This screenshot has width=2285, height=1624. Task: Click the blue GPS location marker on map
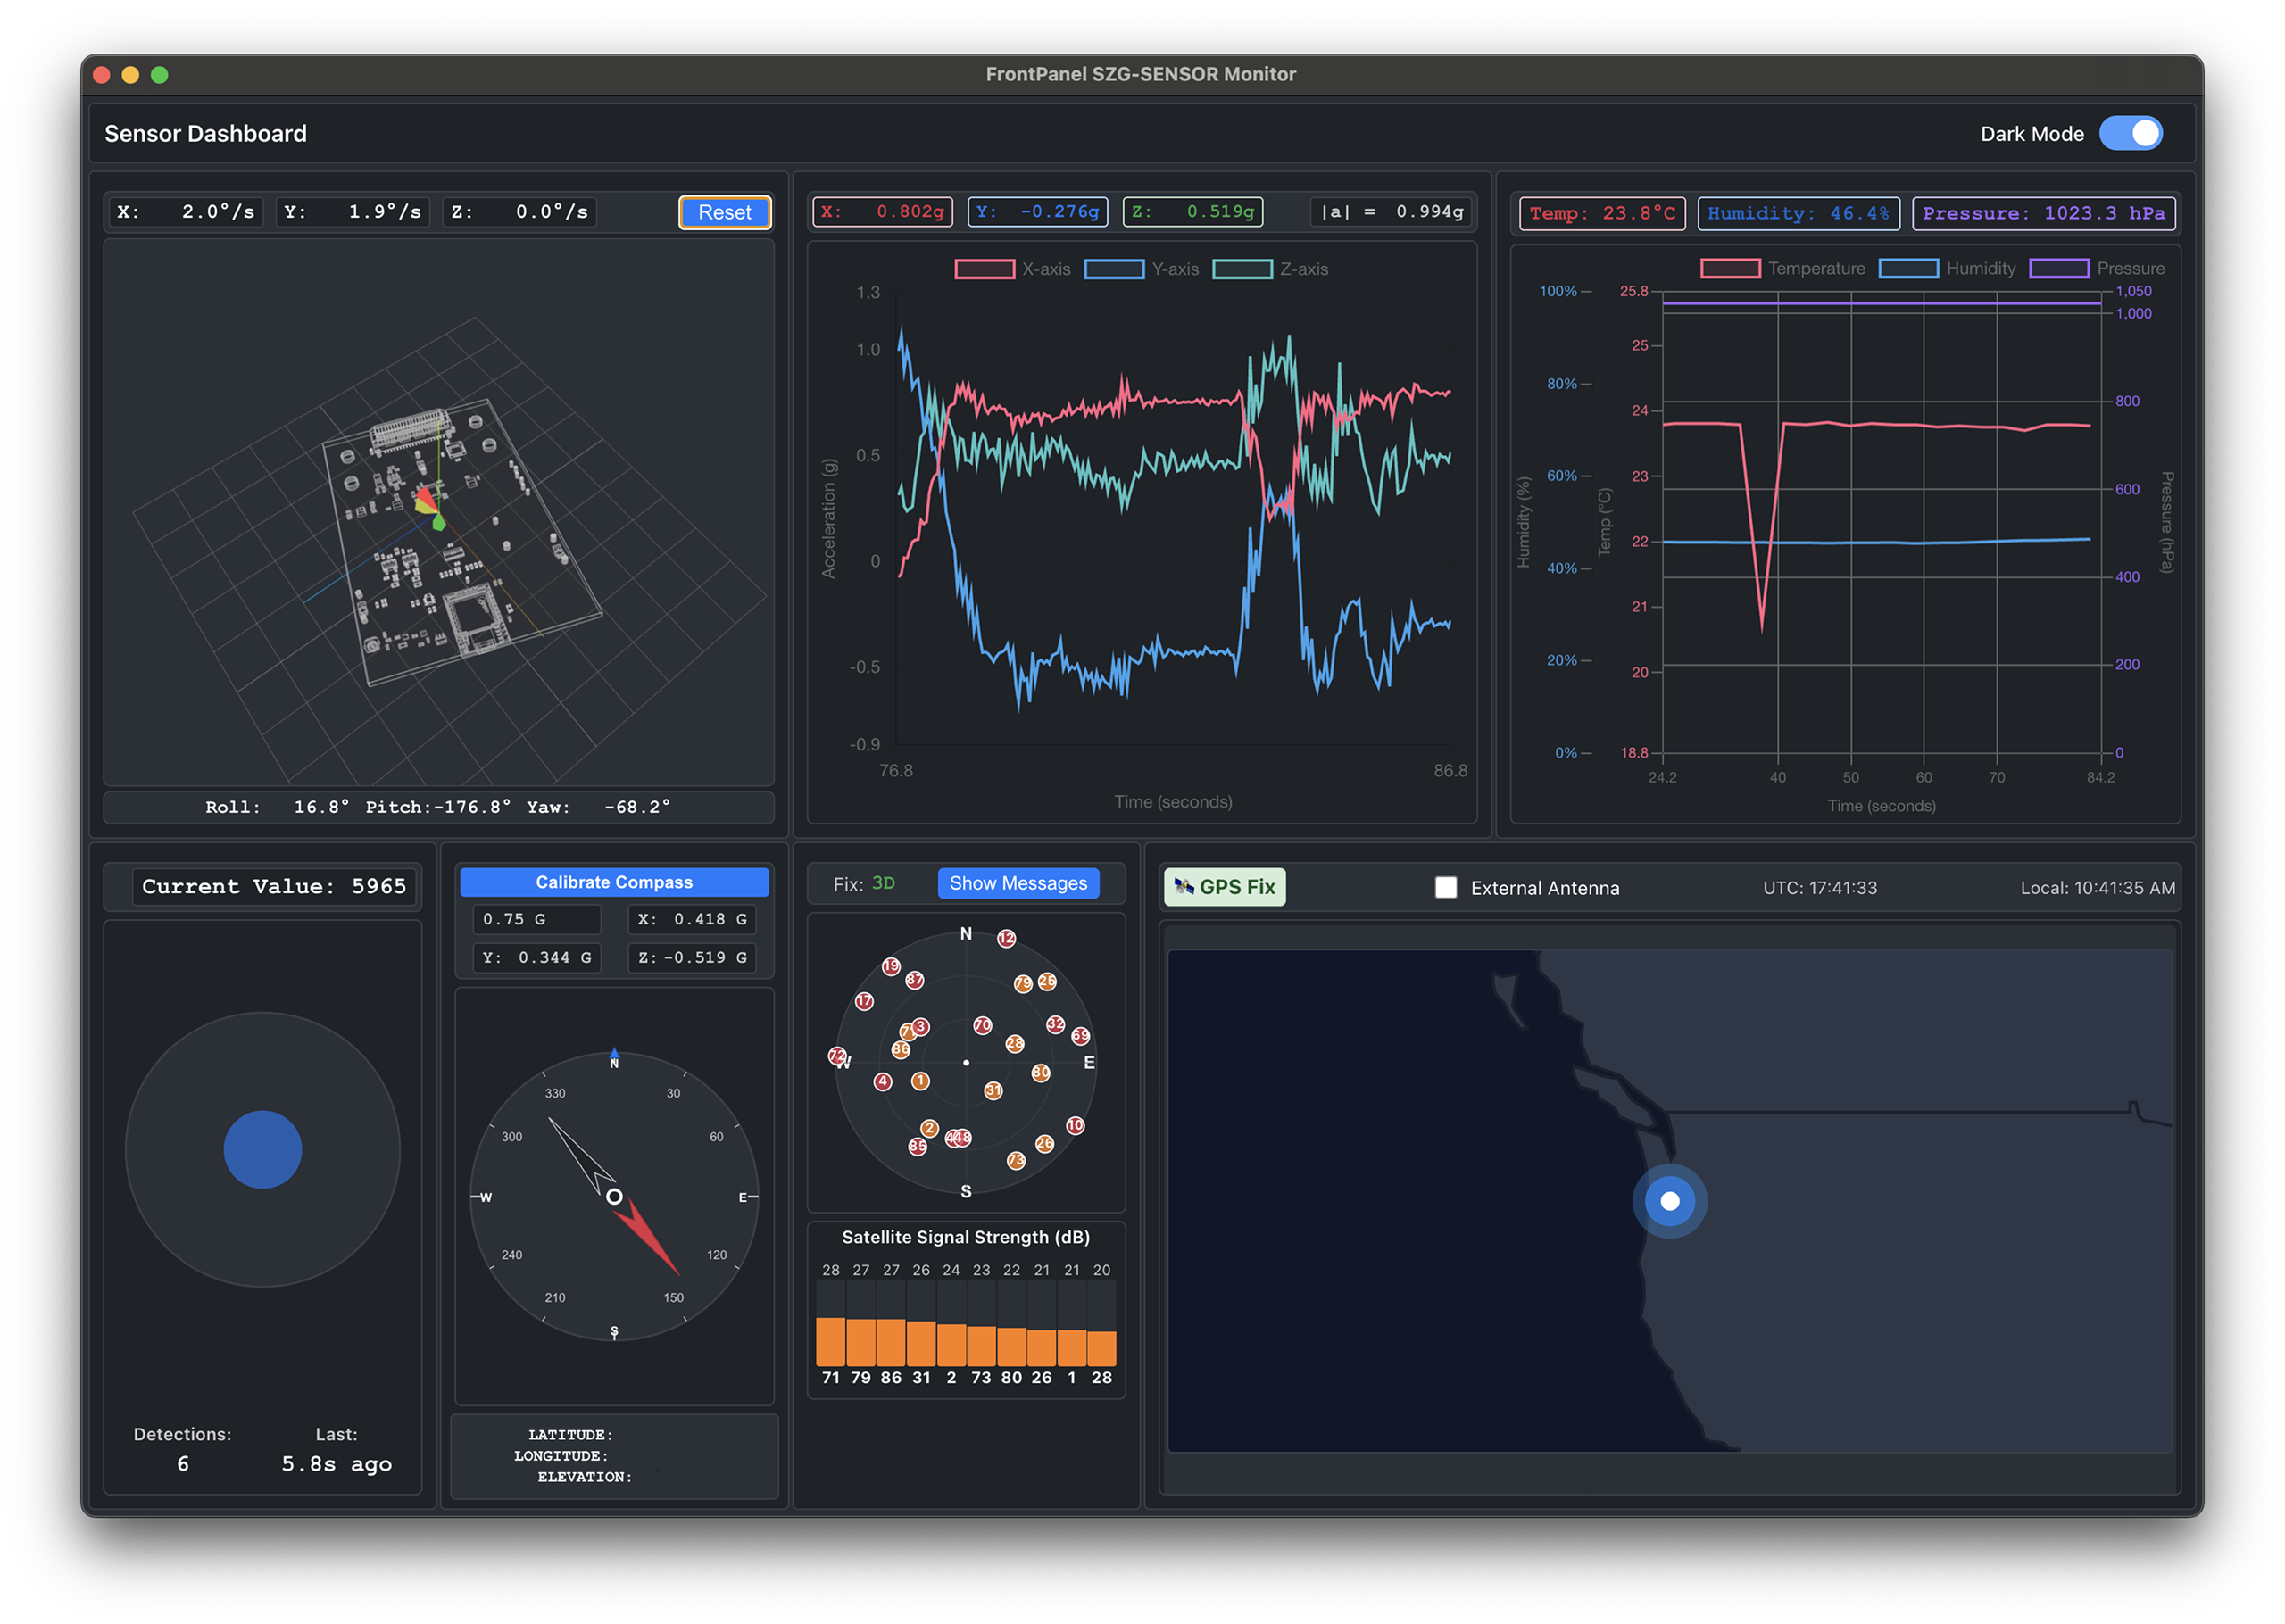tap(1669, 1201)
